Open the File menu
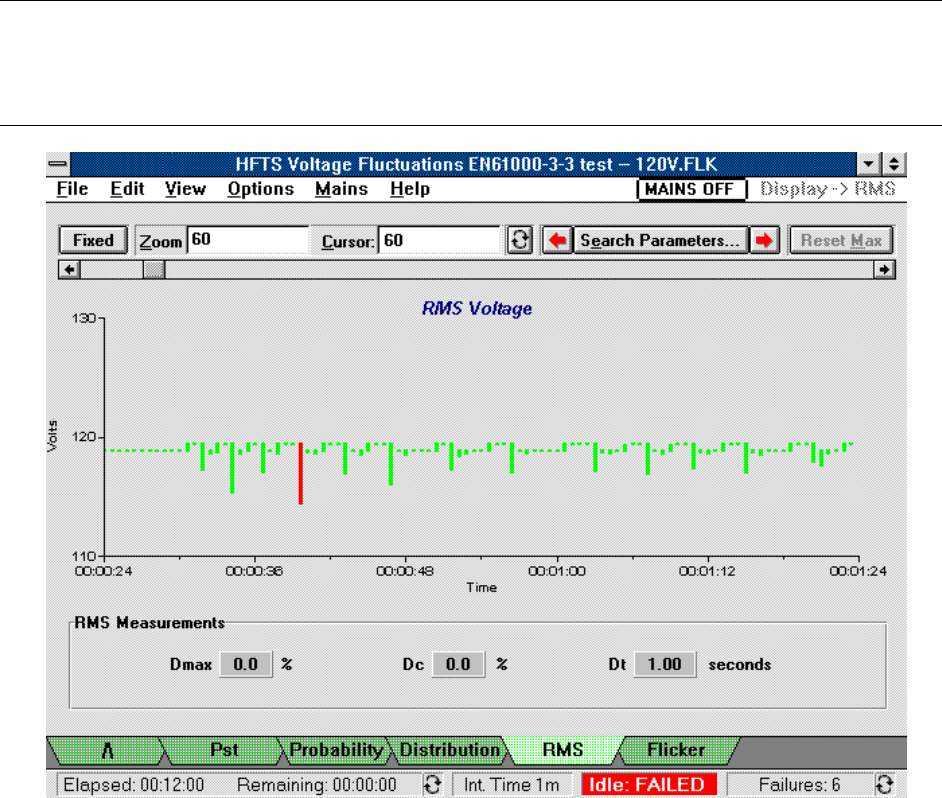 pos(72,189)
